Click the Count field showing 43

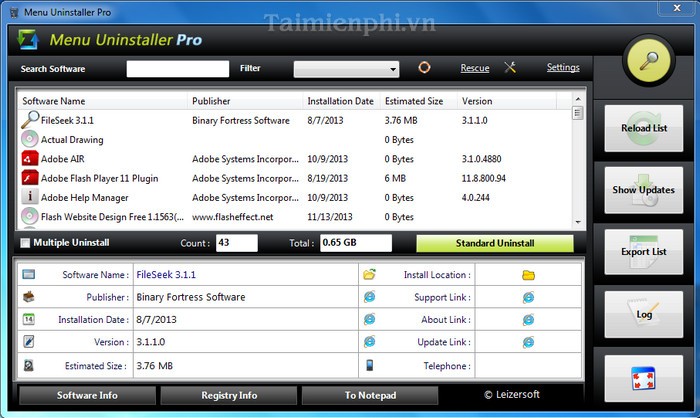(x=237, y=243)
